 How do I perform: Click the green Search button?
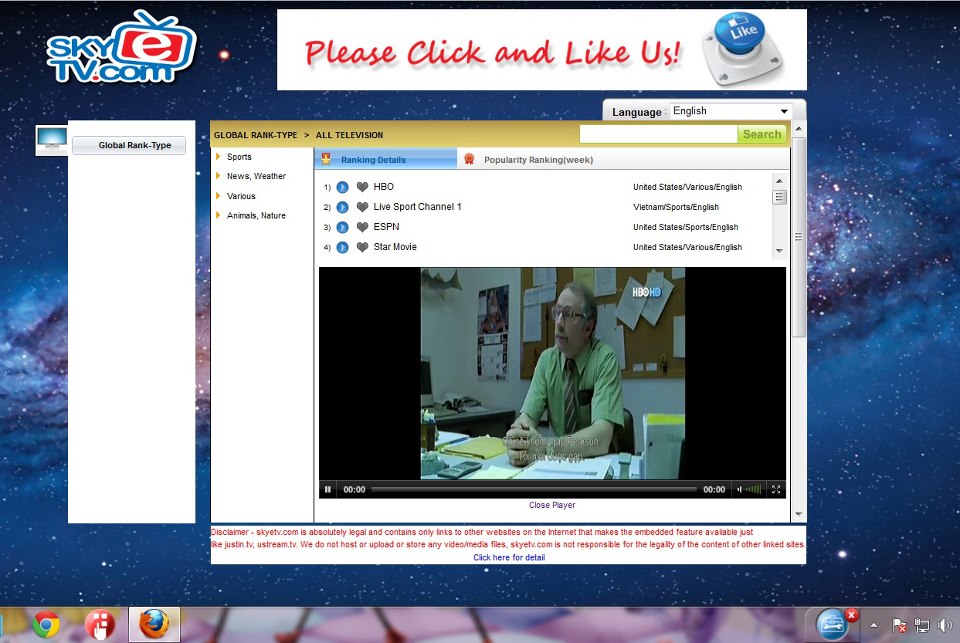pyautogui.click(x=762, y=134)
